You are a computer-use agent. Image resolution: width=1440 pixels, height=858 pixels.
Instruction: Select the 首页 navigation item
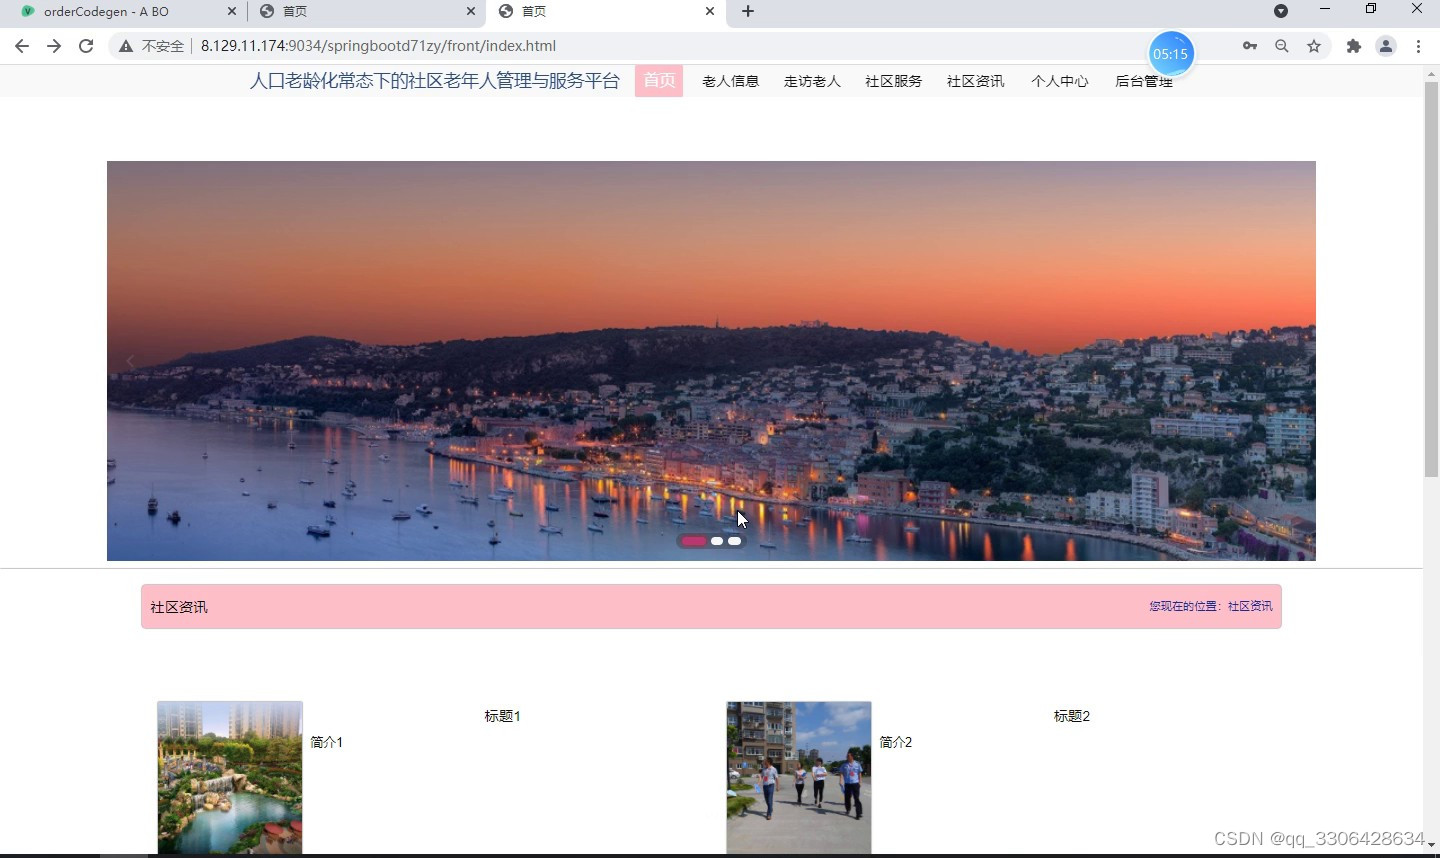(659, 81)
